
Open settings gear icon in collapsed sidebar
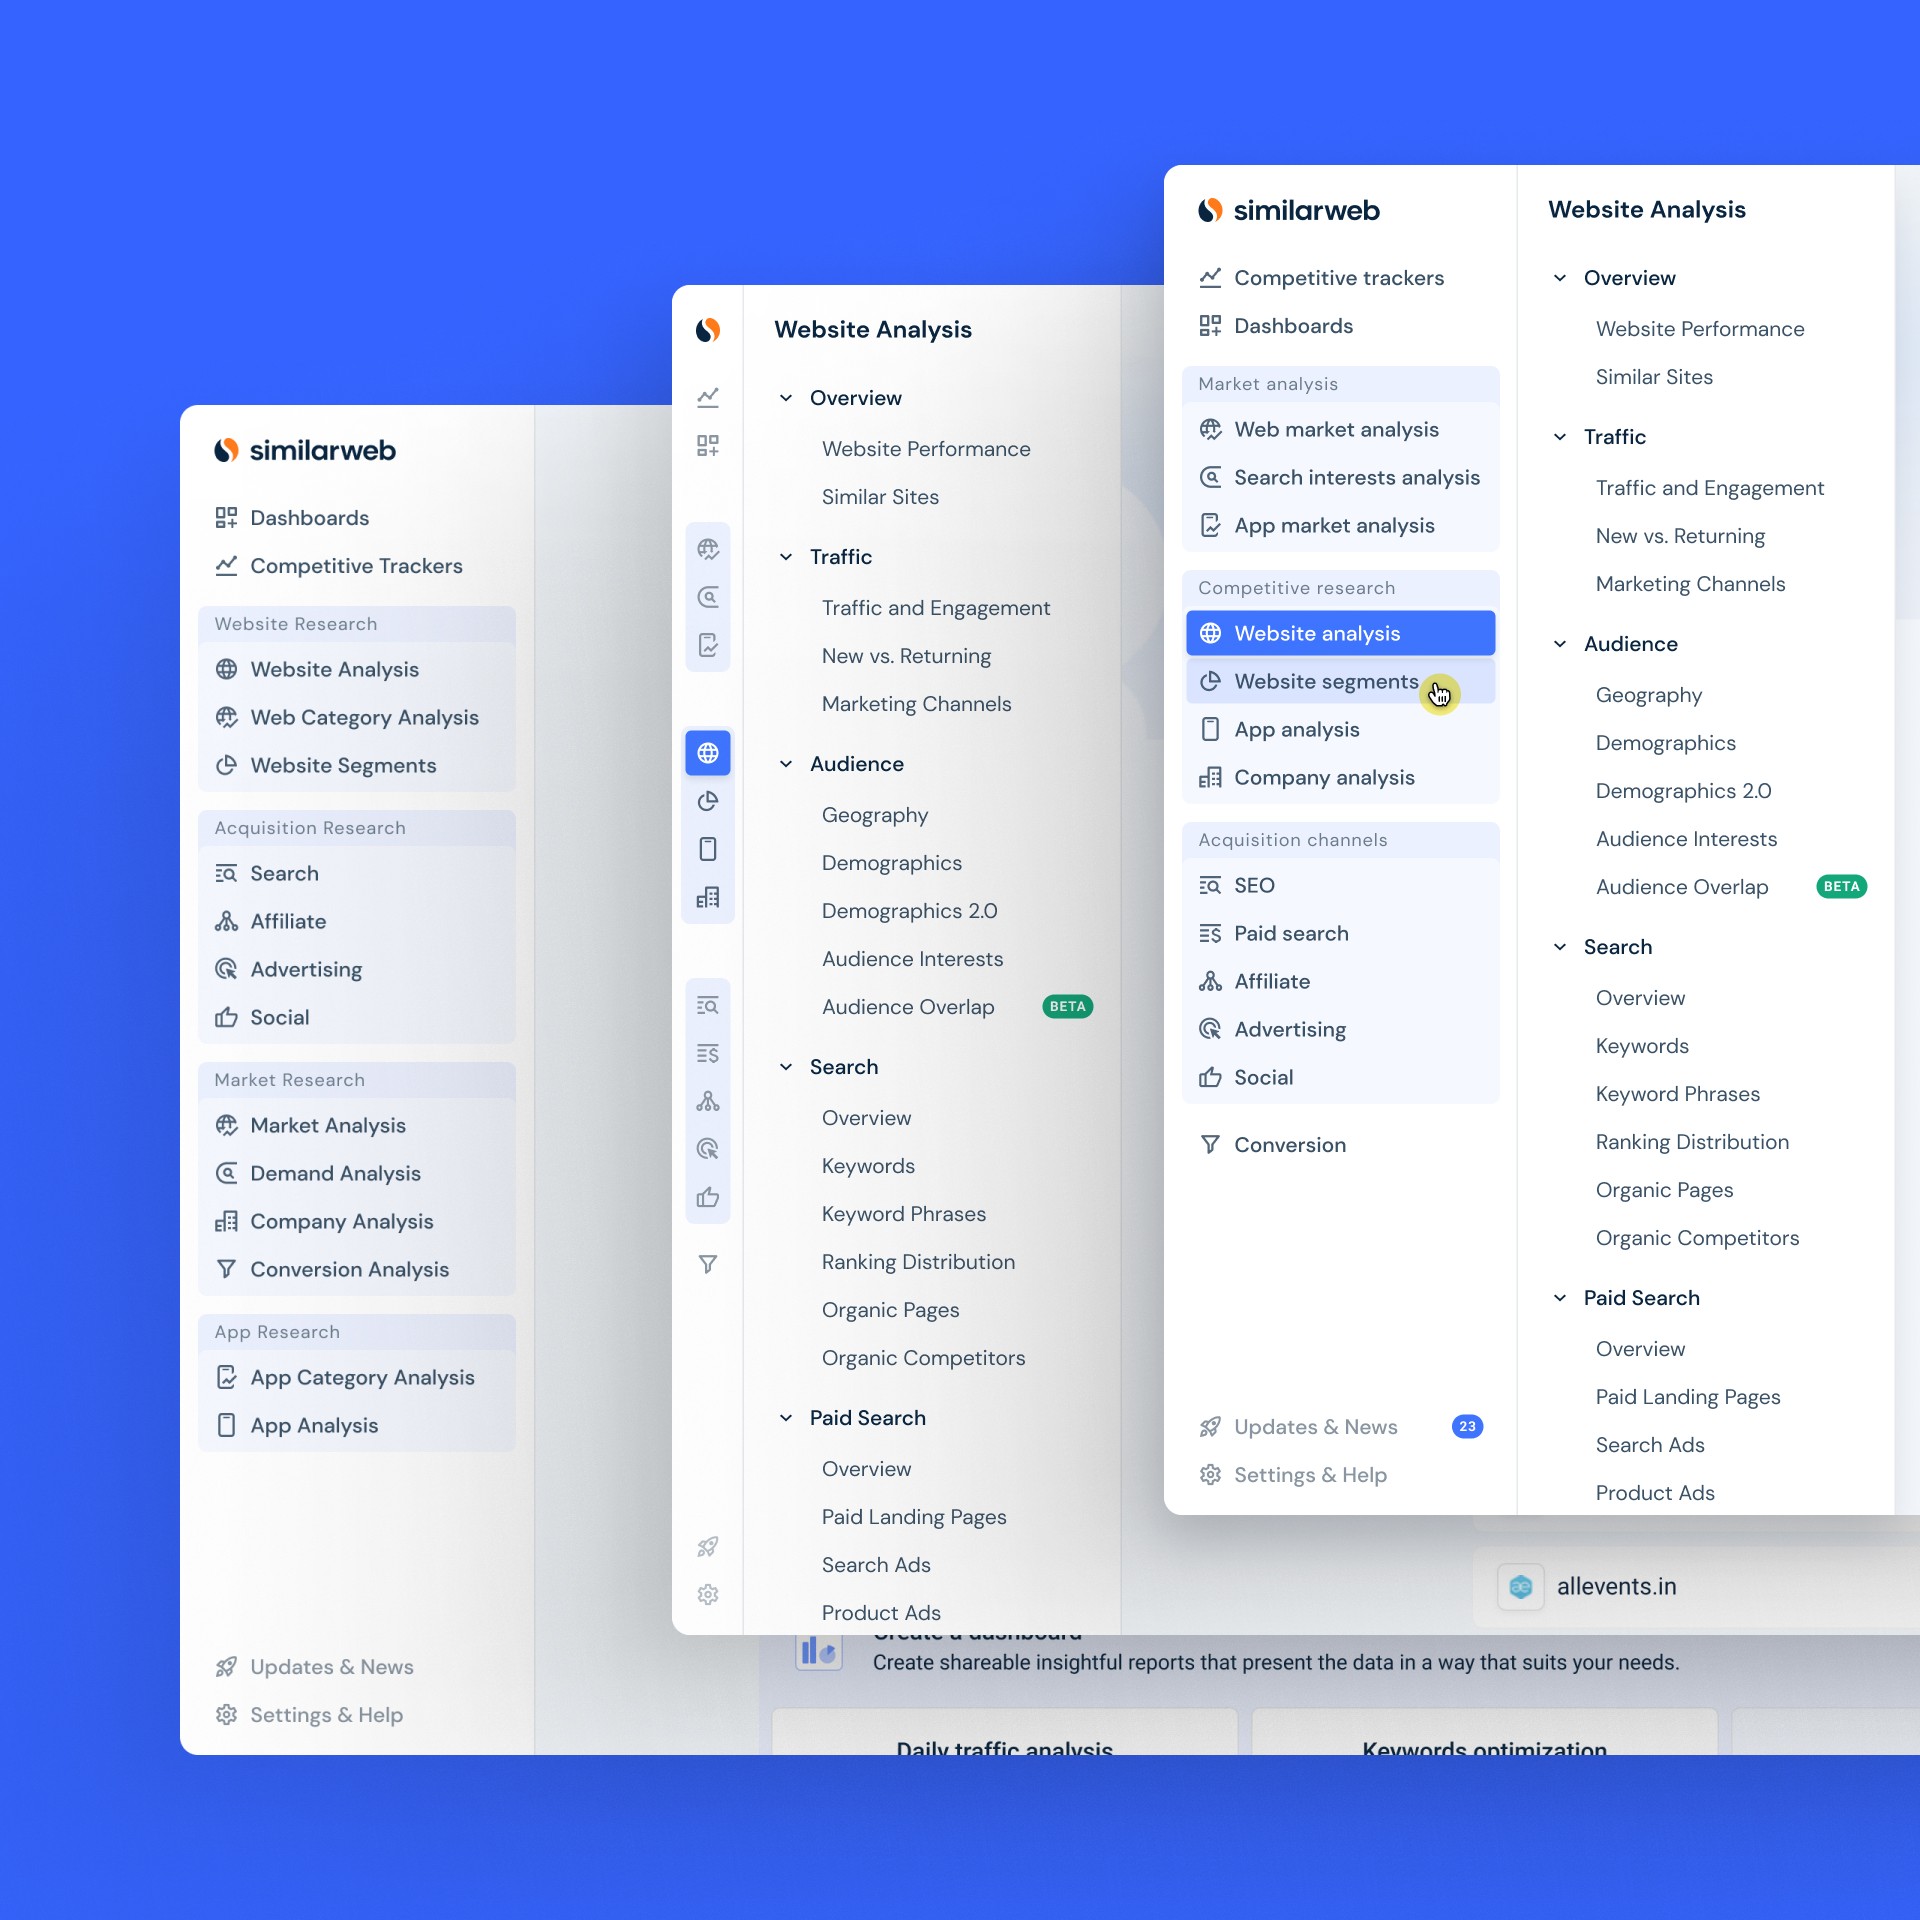708,1595
